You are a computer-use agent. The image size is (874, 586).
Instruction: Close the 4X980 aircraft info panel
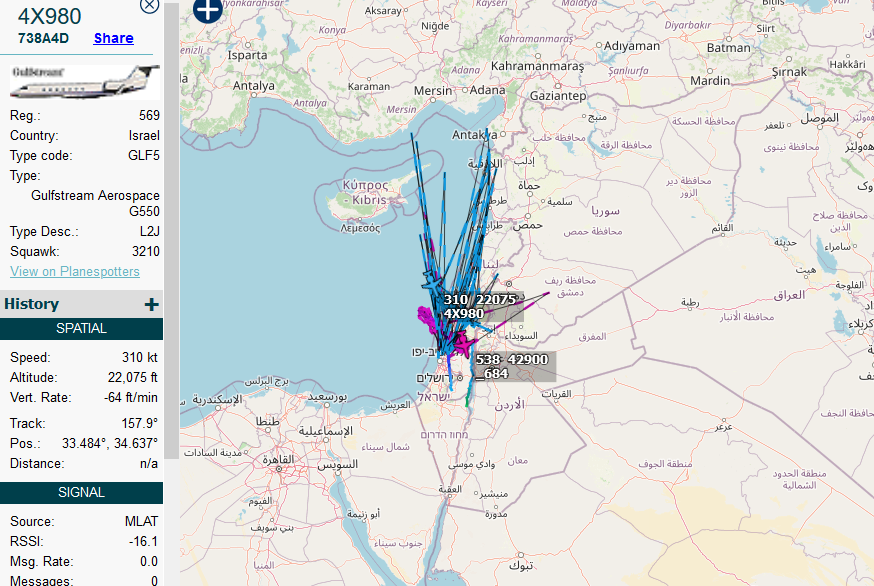(149, 5)
